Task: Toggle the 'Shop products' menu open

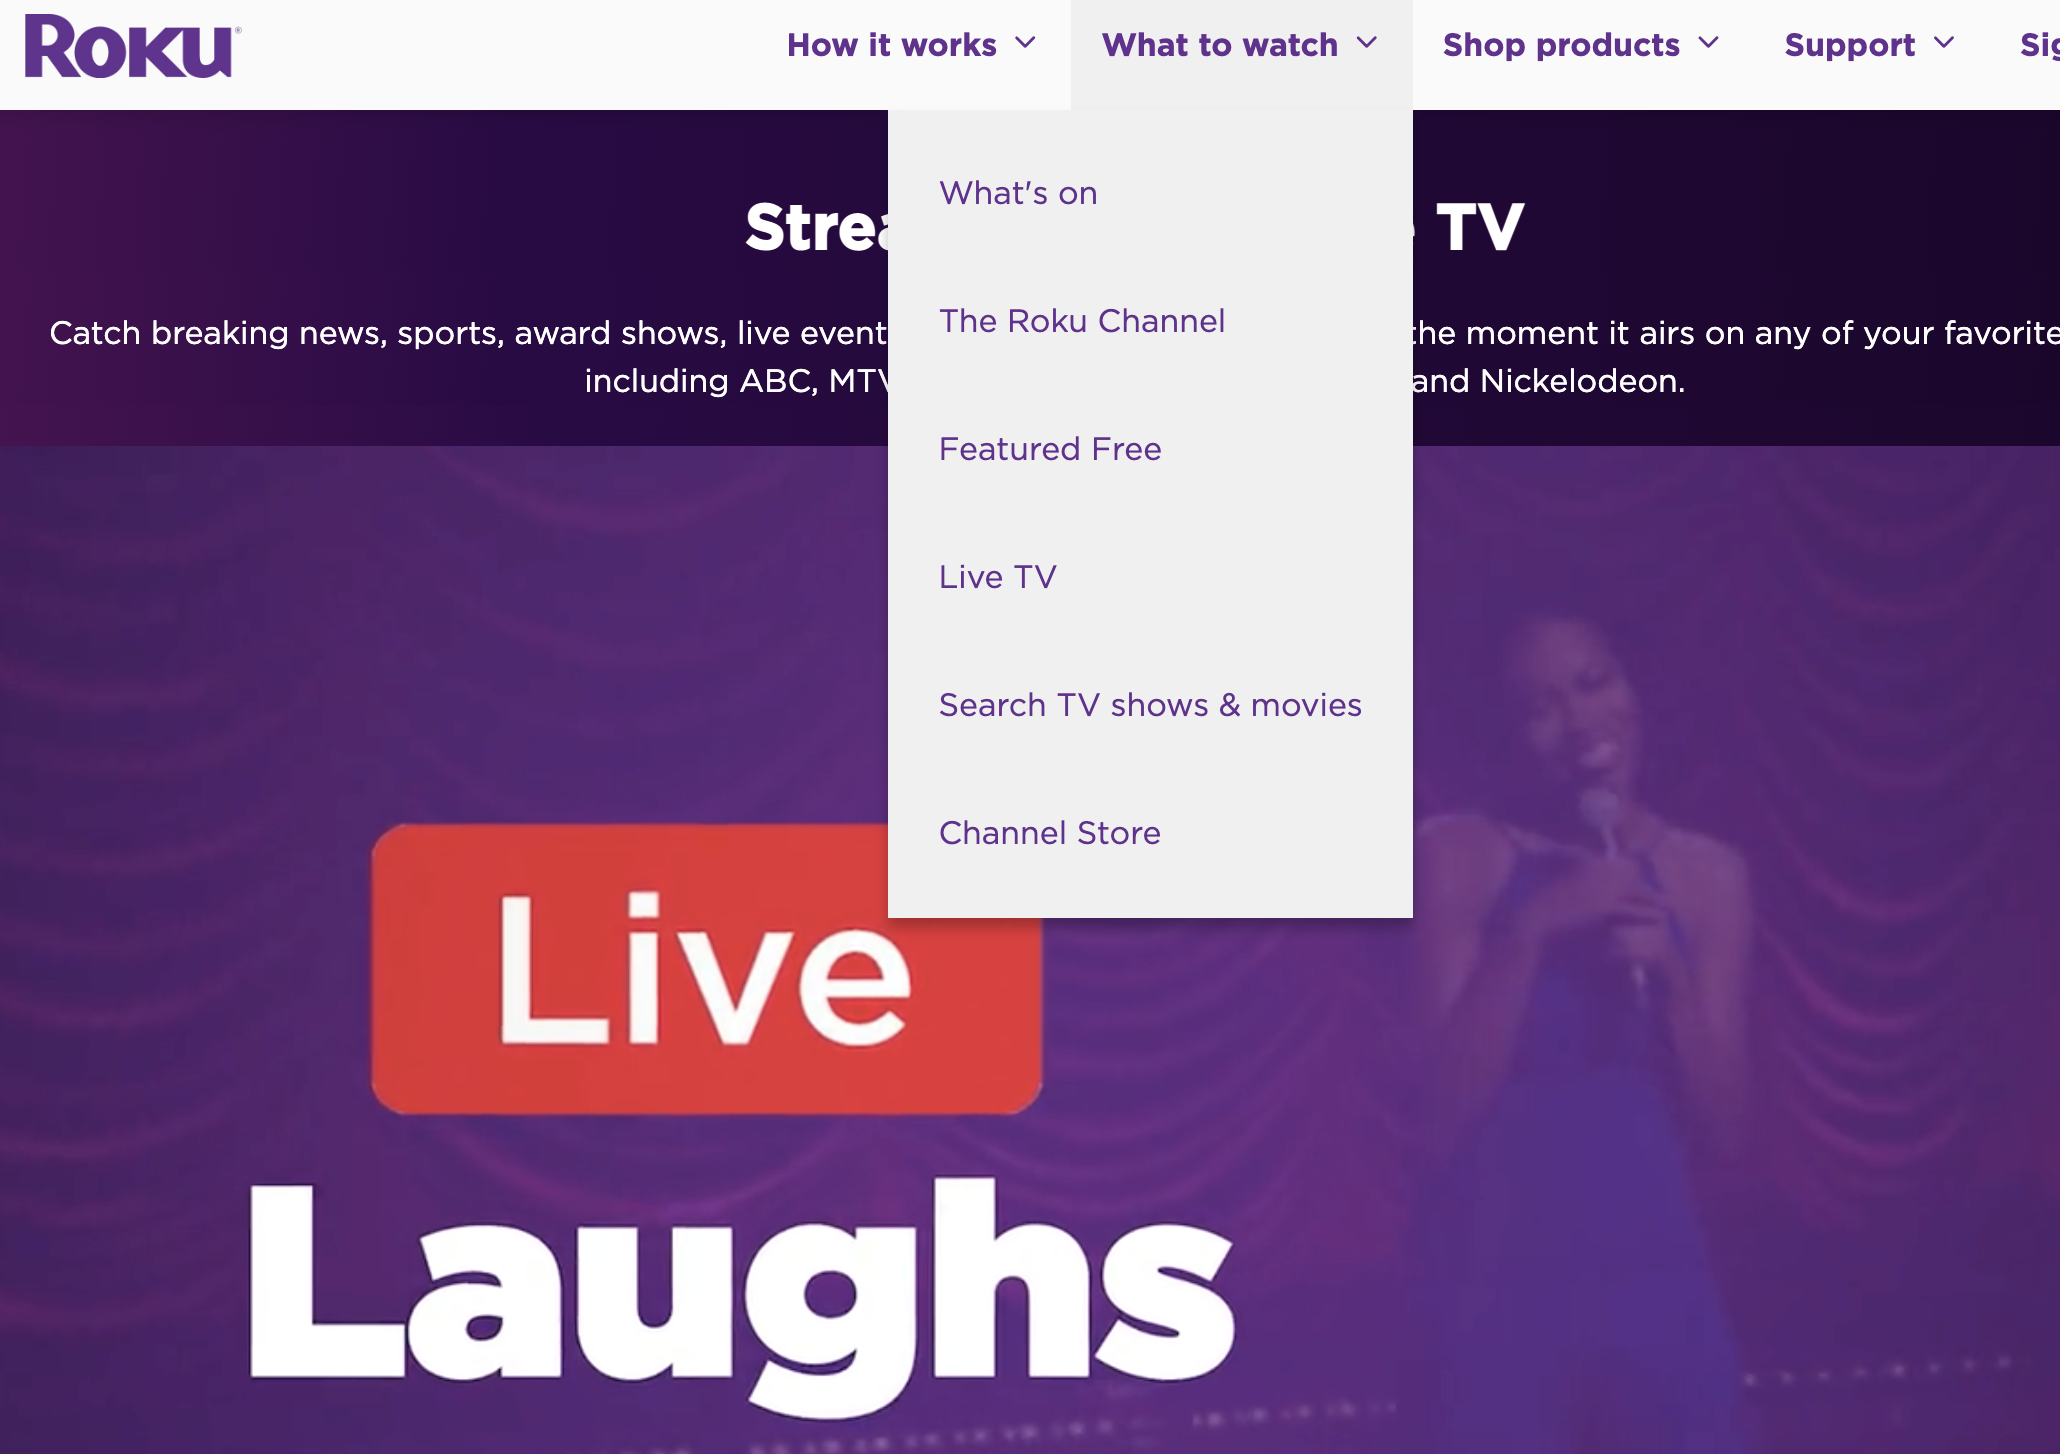Action: tap(1578, 44)
